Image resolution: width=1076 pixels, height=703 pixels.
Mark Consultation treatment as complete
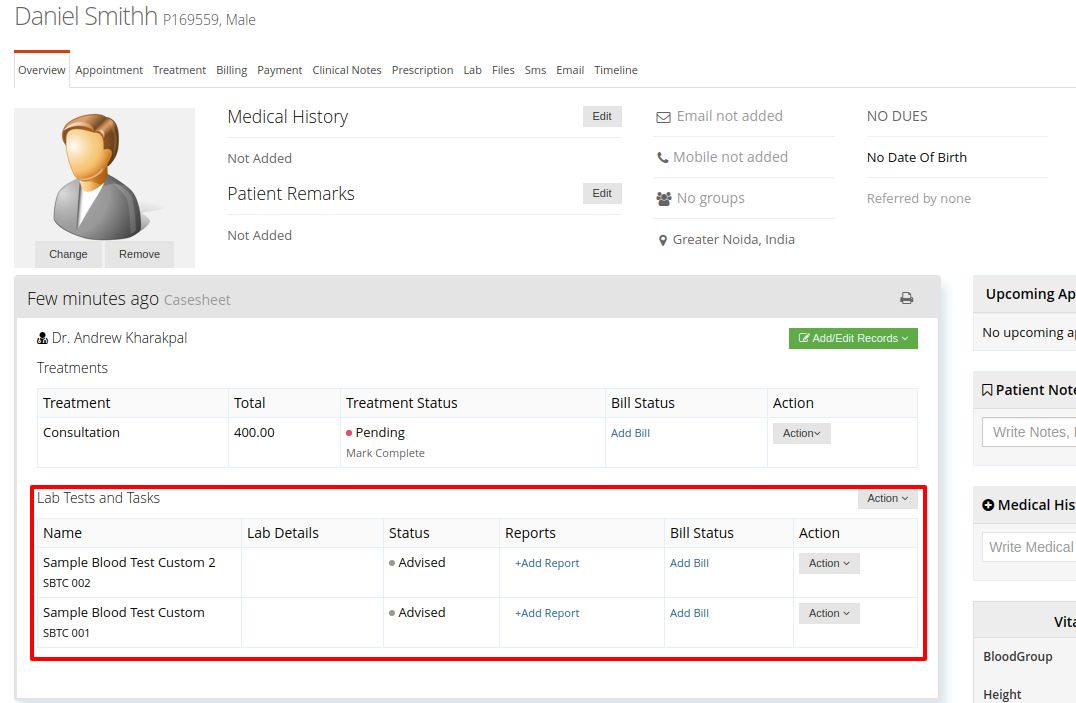point(385,453)
